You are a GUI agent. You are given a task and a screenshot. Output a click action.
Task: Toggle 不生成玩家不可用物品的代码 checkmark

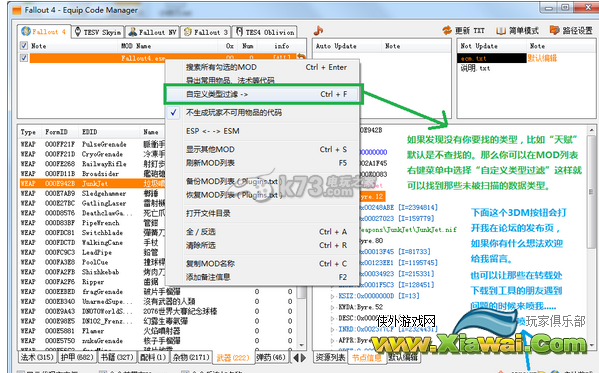tap(173, 112)
